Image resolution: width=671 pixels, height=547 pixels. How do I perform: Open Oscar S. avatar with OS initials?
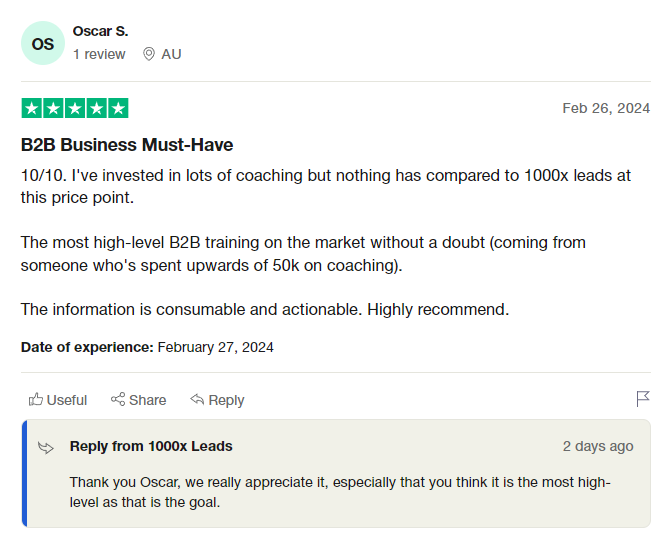tap(43, 44)
